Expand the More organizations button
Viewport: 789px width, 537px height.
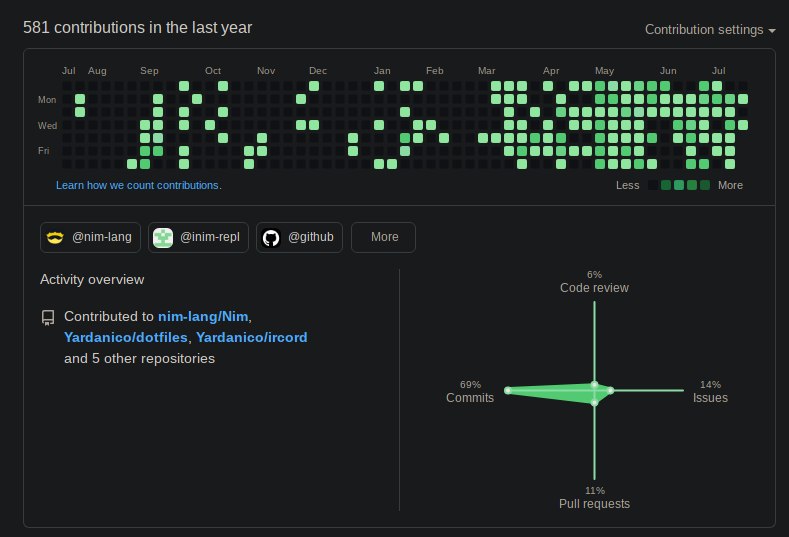tap(383, 237)
